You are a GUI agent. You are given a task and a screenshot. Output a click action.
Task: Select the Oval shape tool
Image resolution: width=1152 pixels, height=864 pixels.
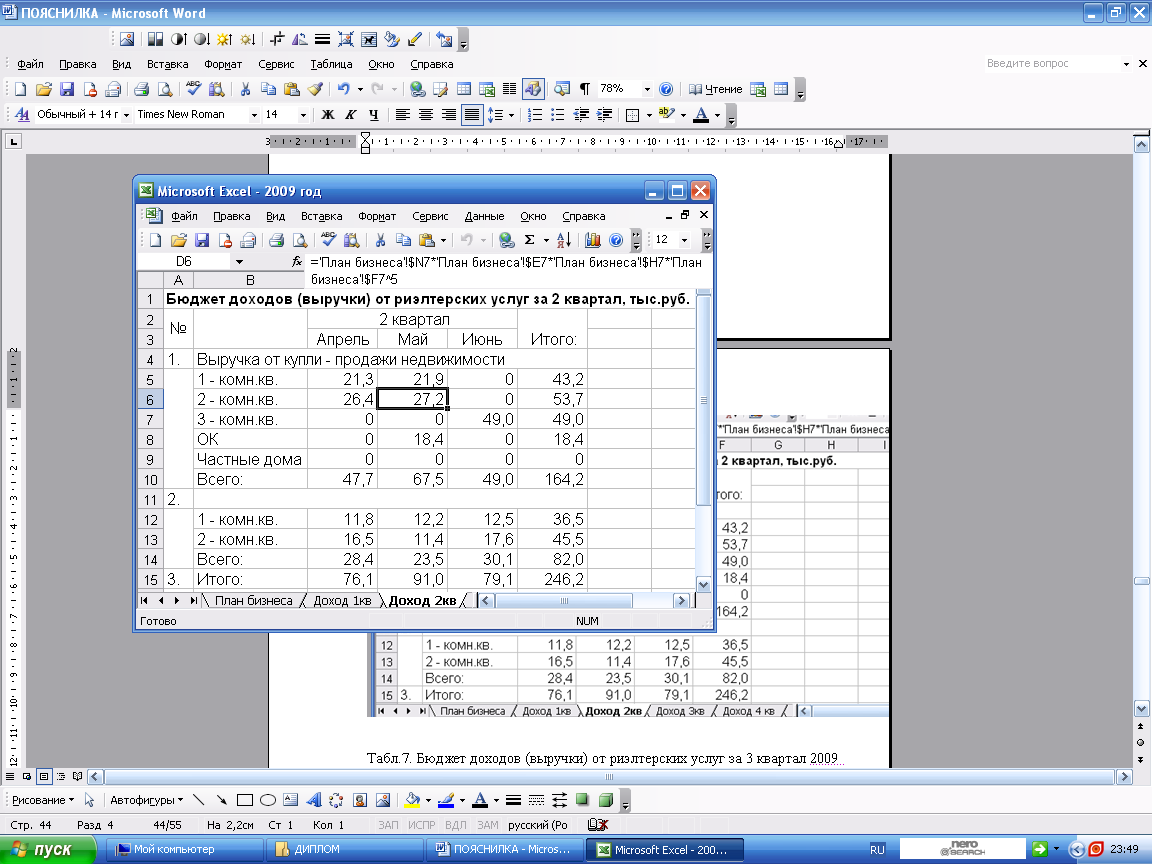point(268,800)
